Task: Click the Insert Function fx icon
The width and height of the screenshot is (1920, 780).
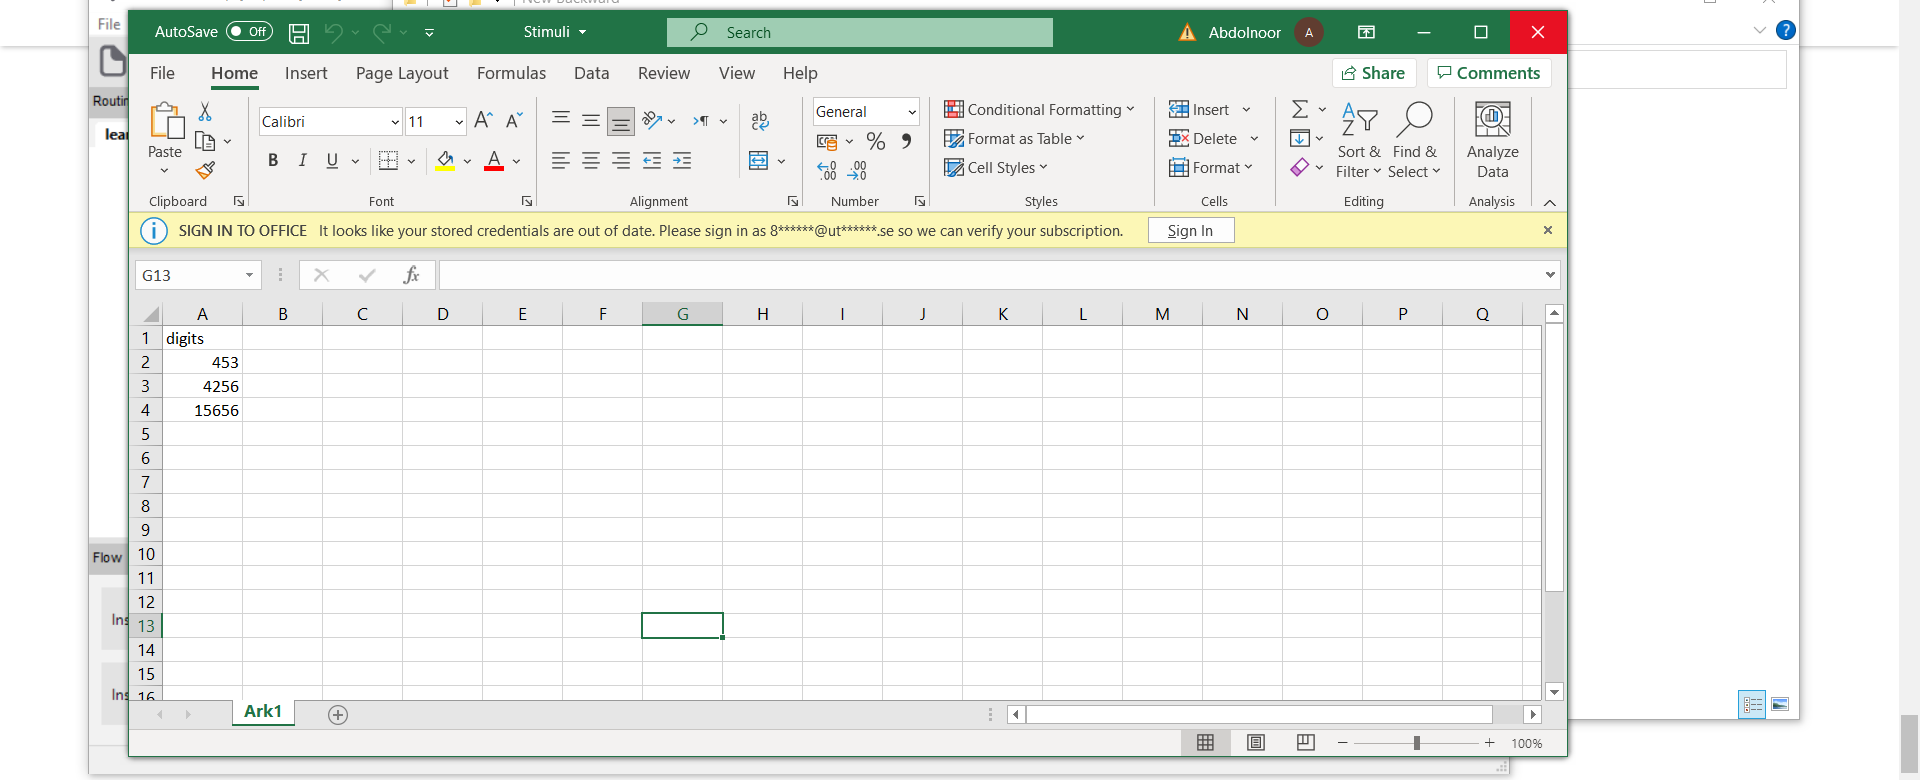Action: tap(411, 275)
